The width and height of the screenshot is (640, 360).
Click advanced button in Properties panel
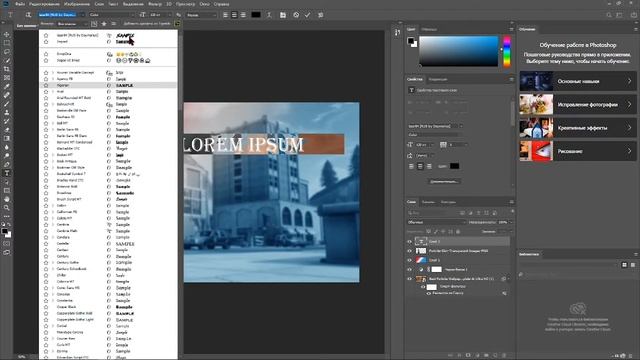(444, 181)
